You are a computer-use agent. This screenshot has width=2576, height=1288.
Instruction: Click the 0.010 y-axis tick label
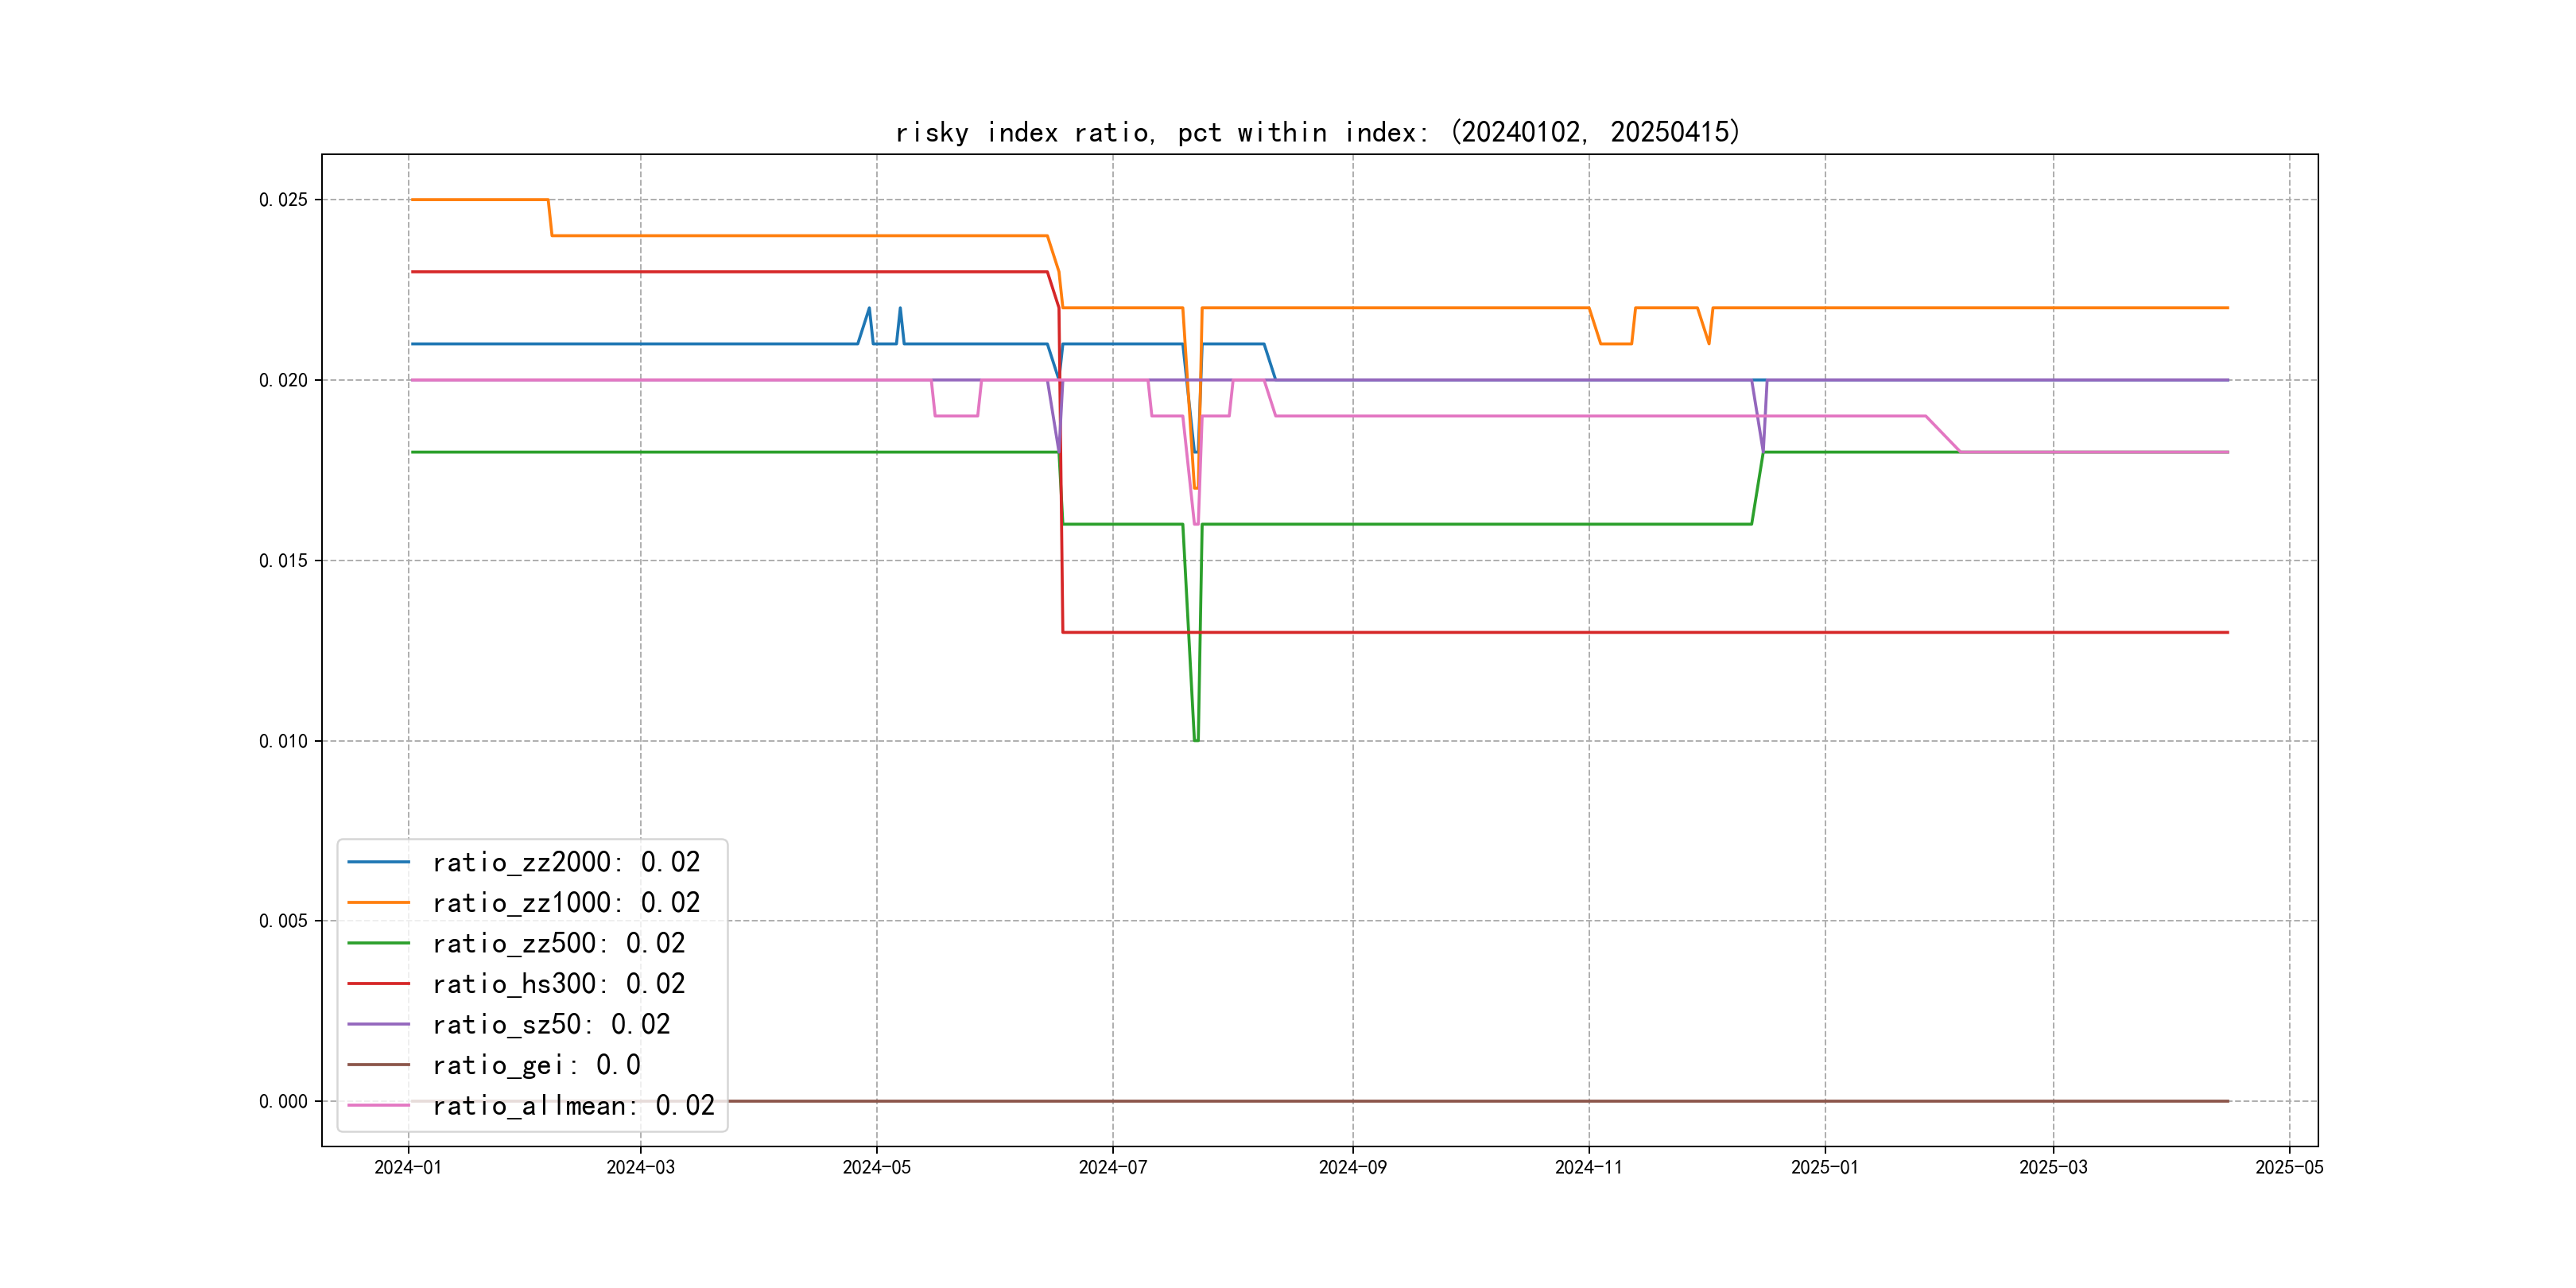pos(283,741)
